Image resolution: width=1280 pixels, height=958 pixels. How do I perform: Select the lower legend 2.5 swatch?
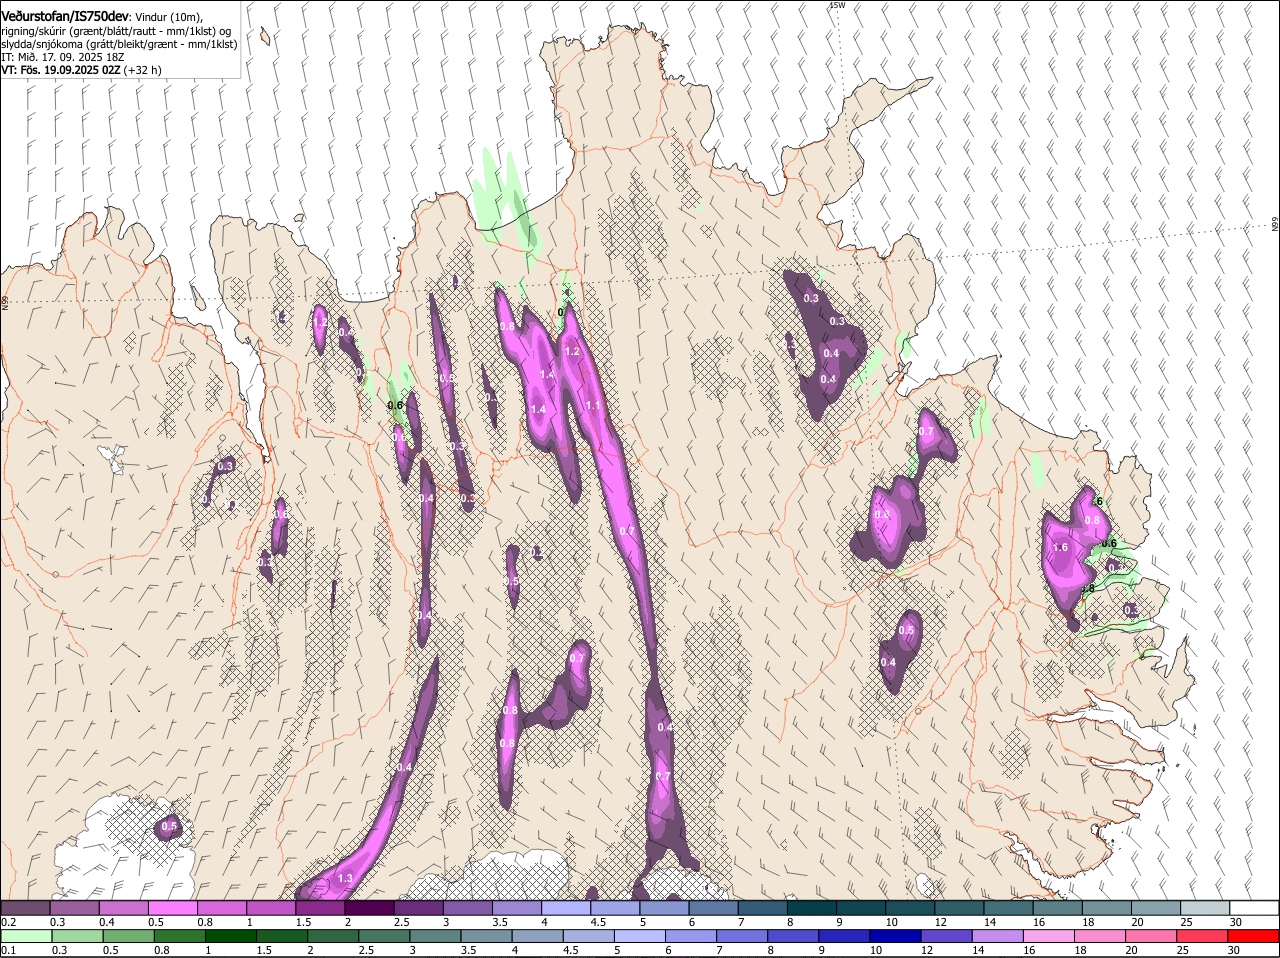click(x=384, y=936)
